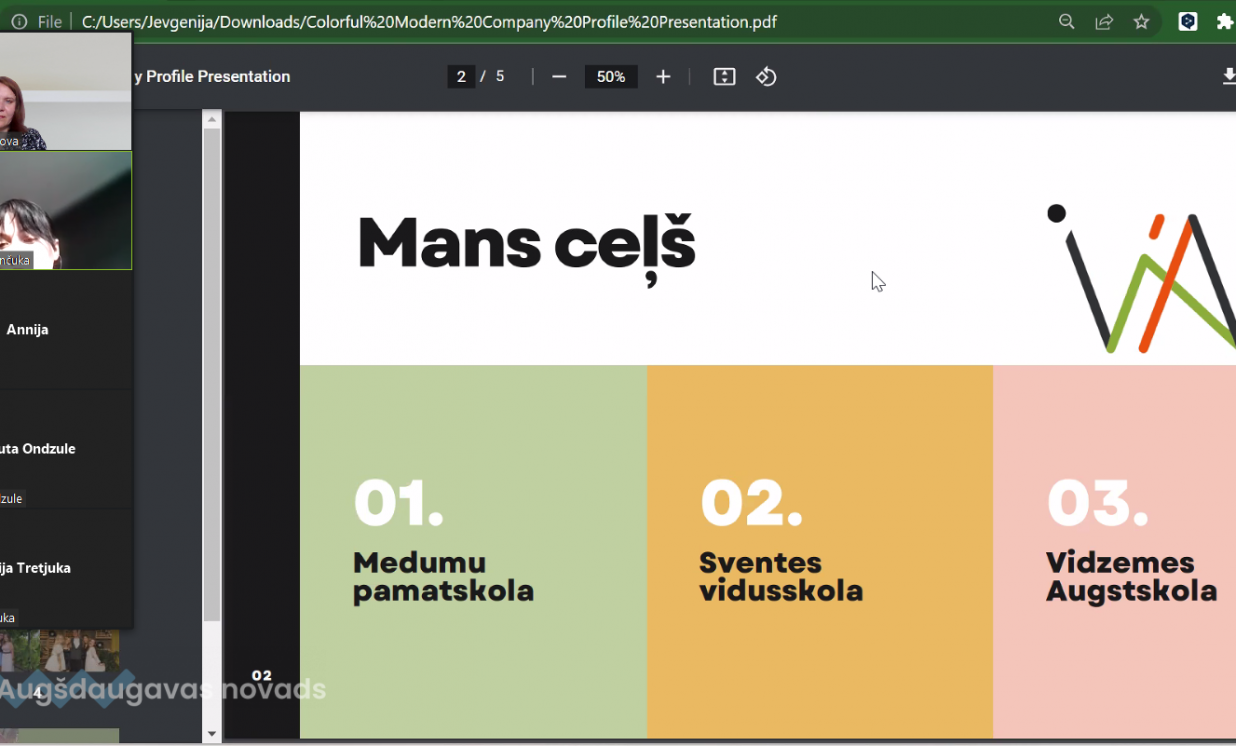Share this page from the address bar
The width and height of the screenshot is (1236, 746).
pyautogui.click(x=1104, y=22)
